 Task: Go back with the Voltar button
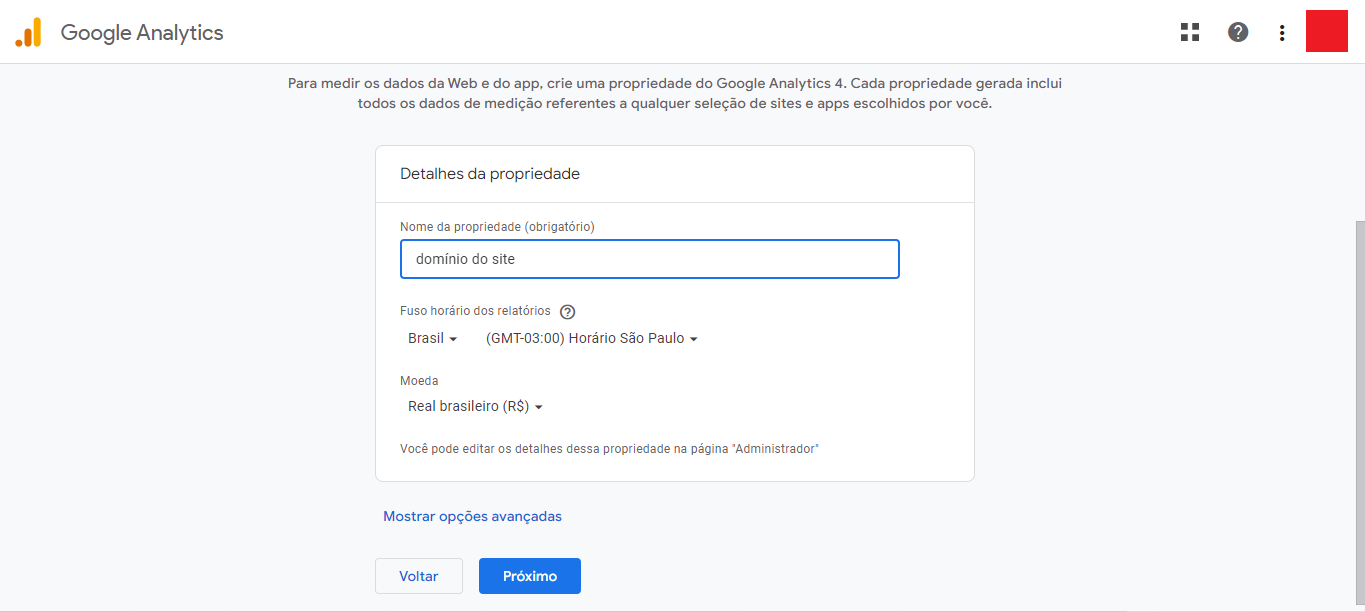click(419, 576)
